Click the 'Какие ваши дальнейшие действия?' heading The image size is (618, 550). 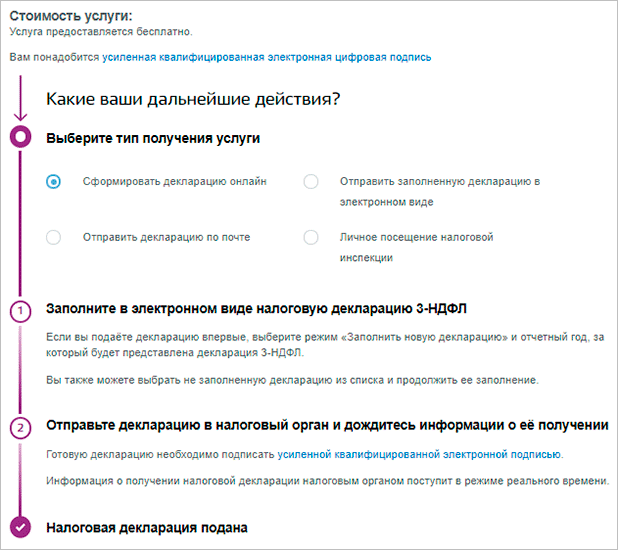click(192, 100)
